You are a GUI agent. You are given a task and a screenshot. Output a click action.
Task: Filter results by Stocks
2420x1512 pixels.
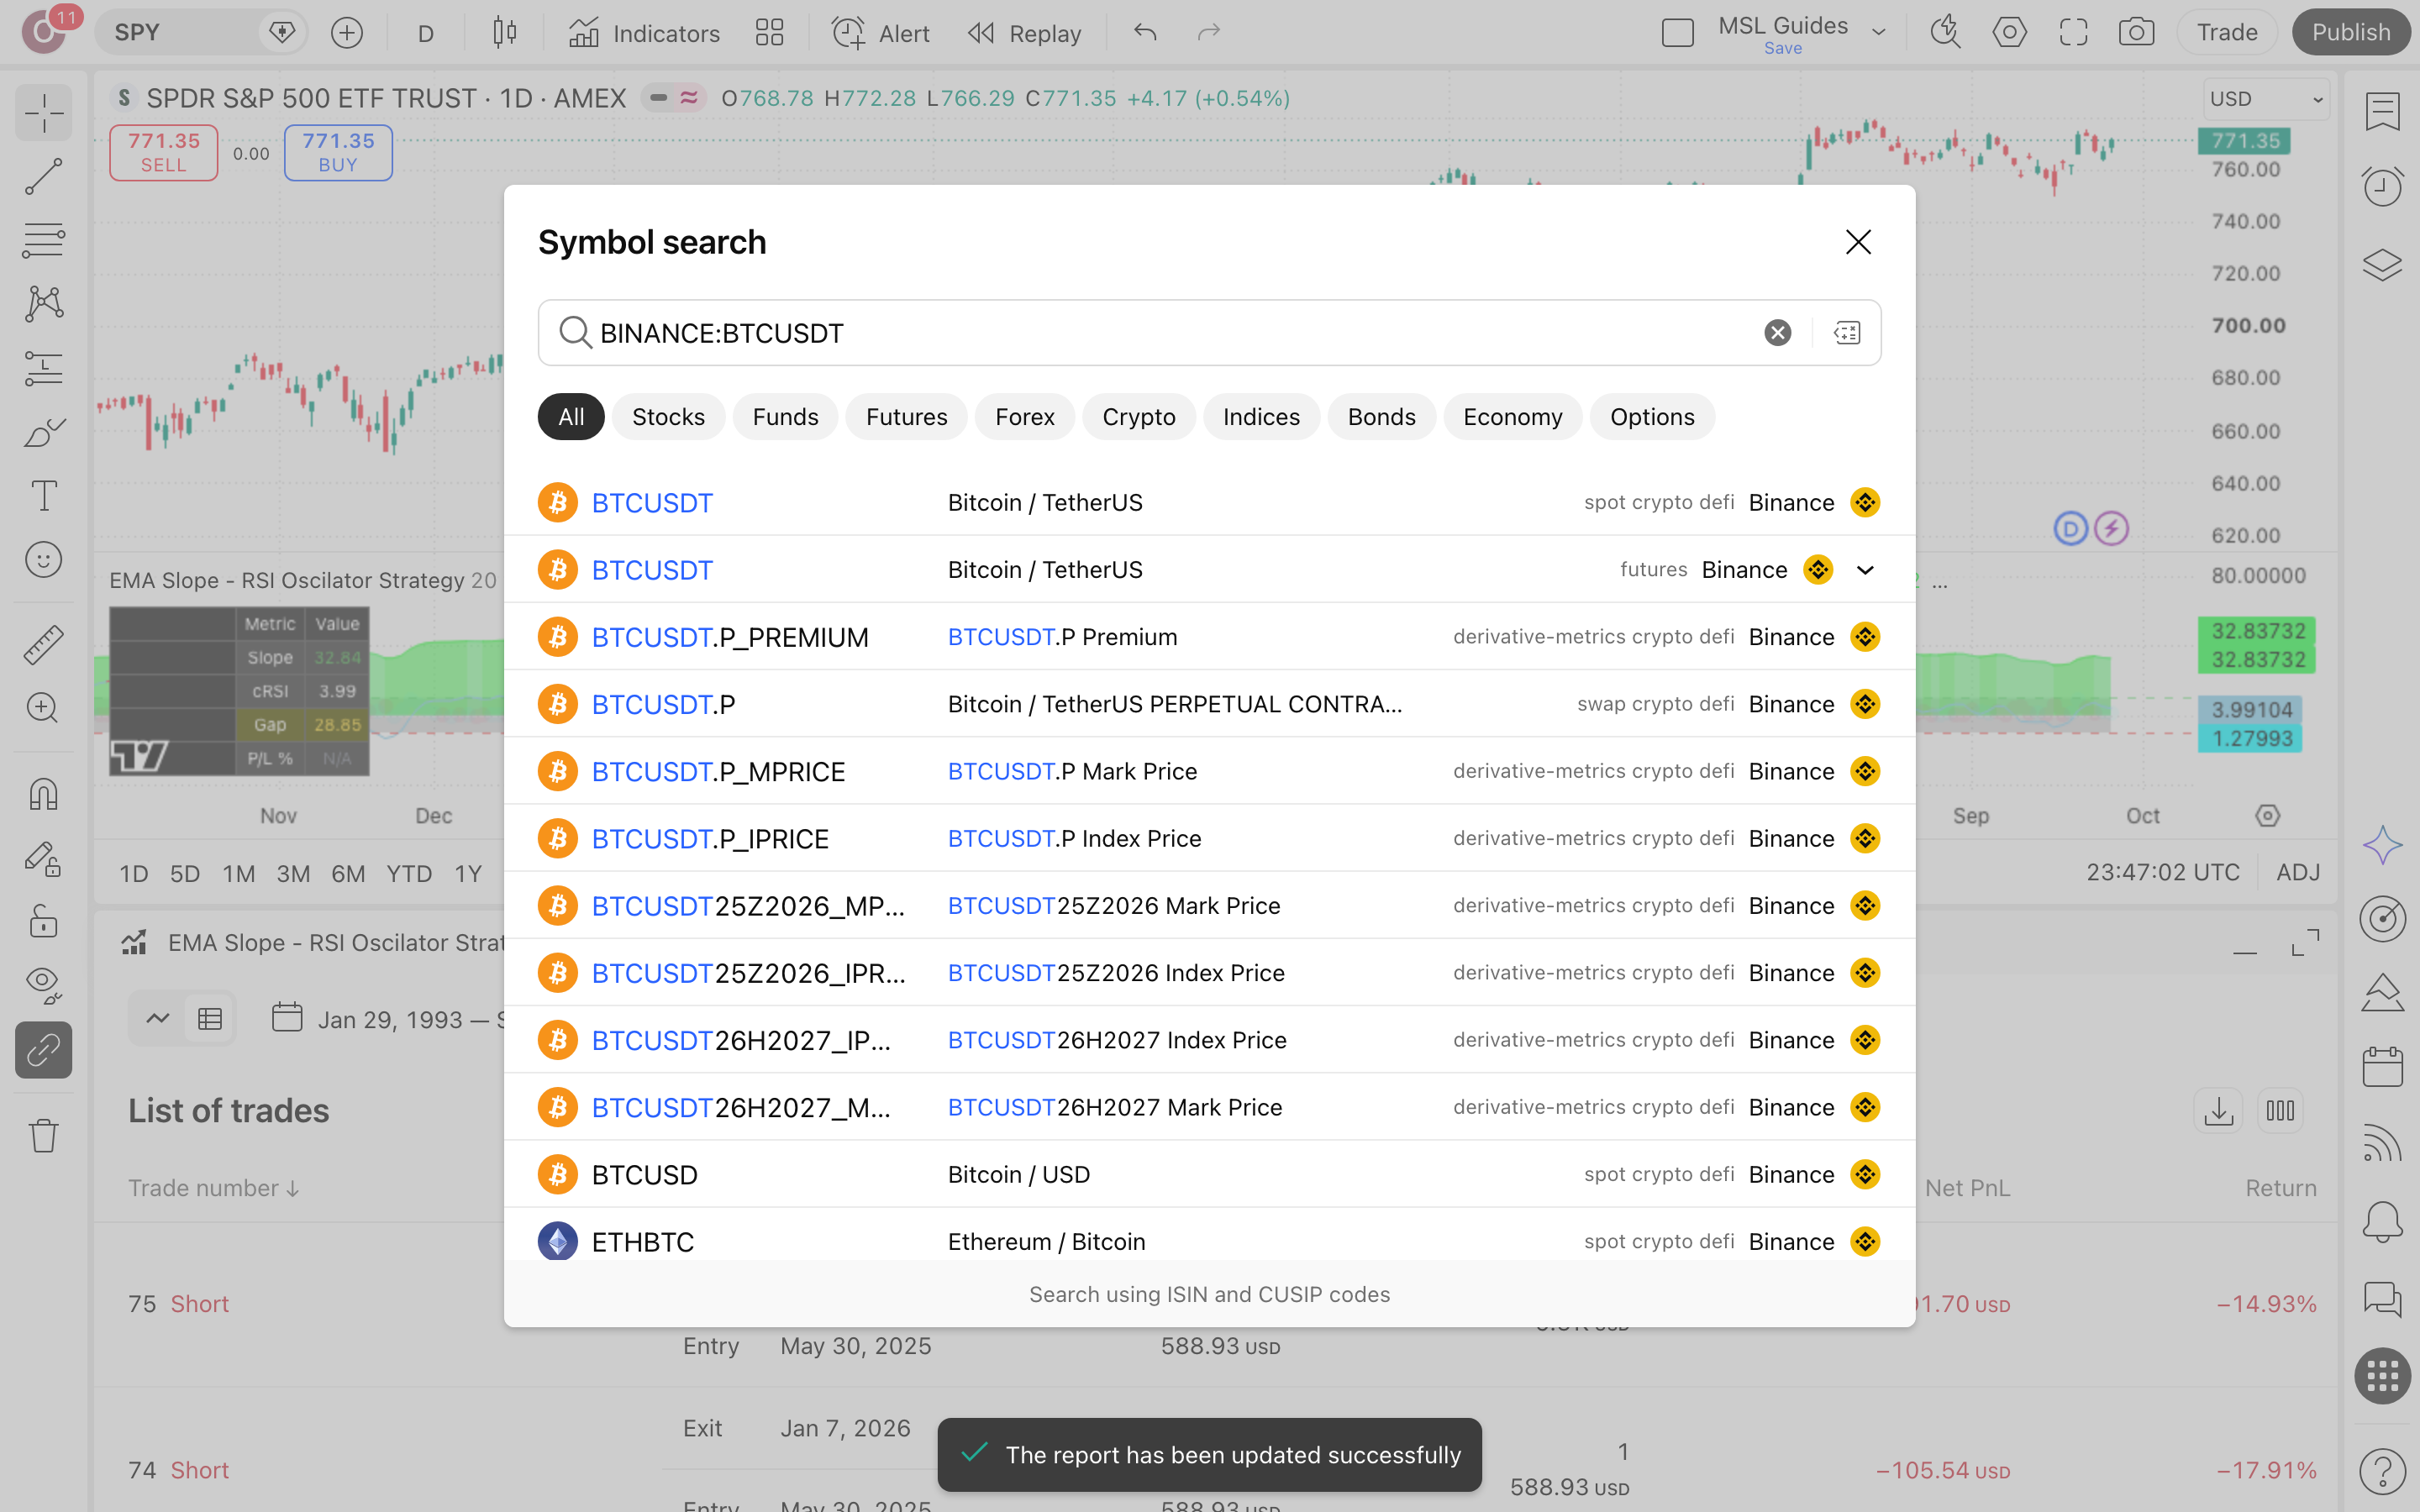pyautogui.click(x=668, y=417)
